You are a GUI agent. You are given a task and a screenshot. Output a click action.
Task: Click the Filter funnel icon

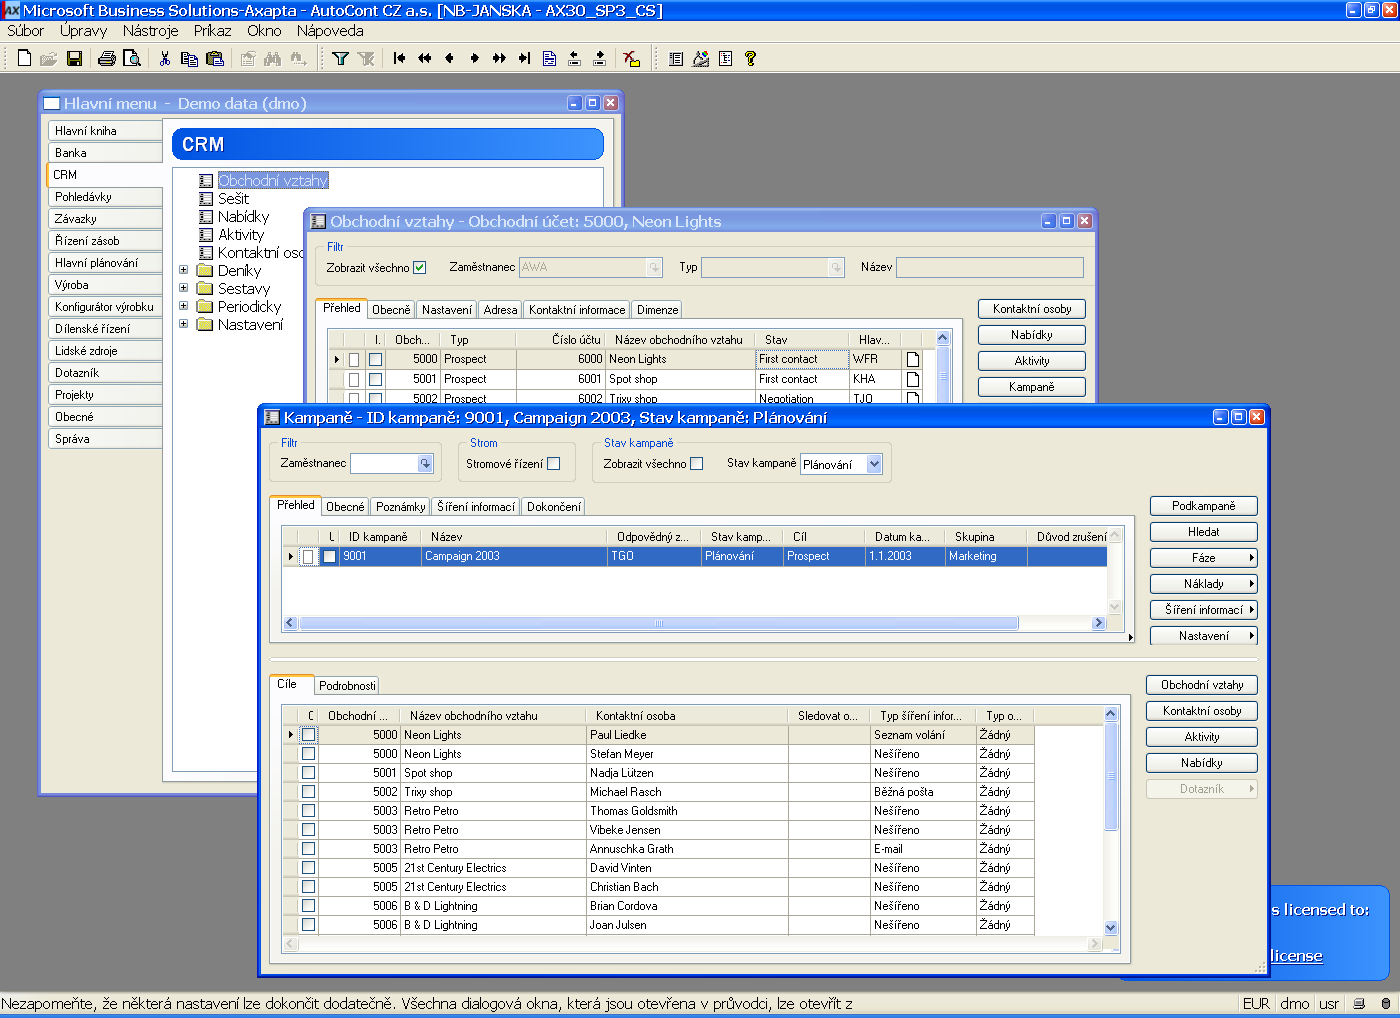[x=341, y=58]
